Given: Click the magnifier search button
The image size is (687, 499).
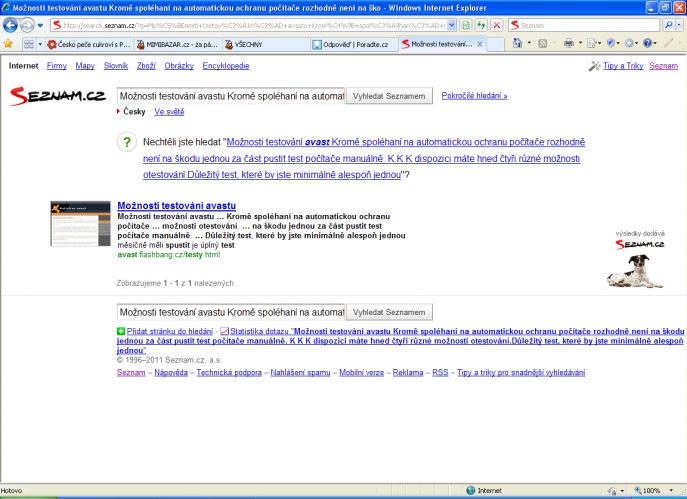Looking at the screenshot, I should (668, 25).
